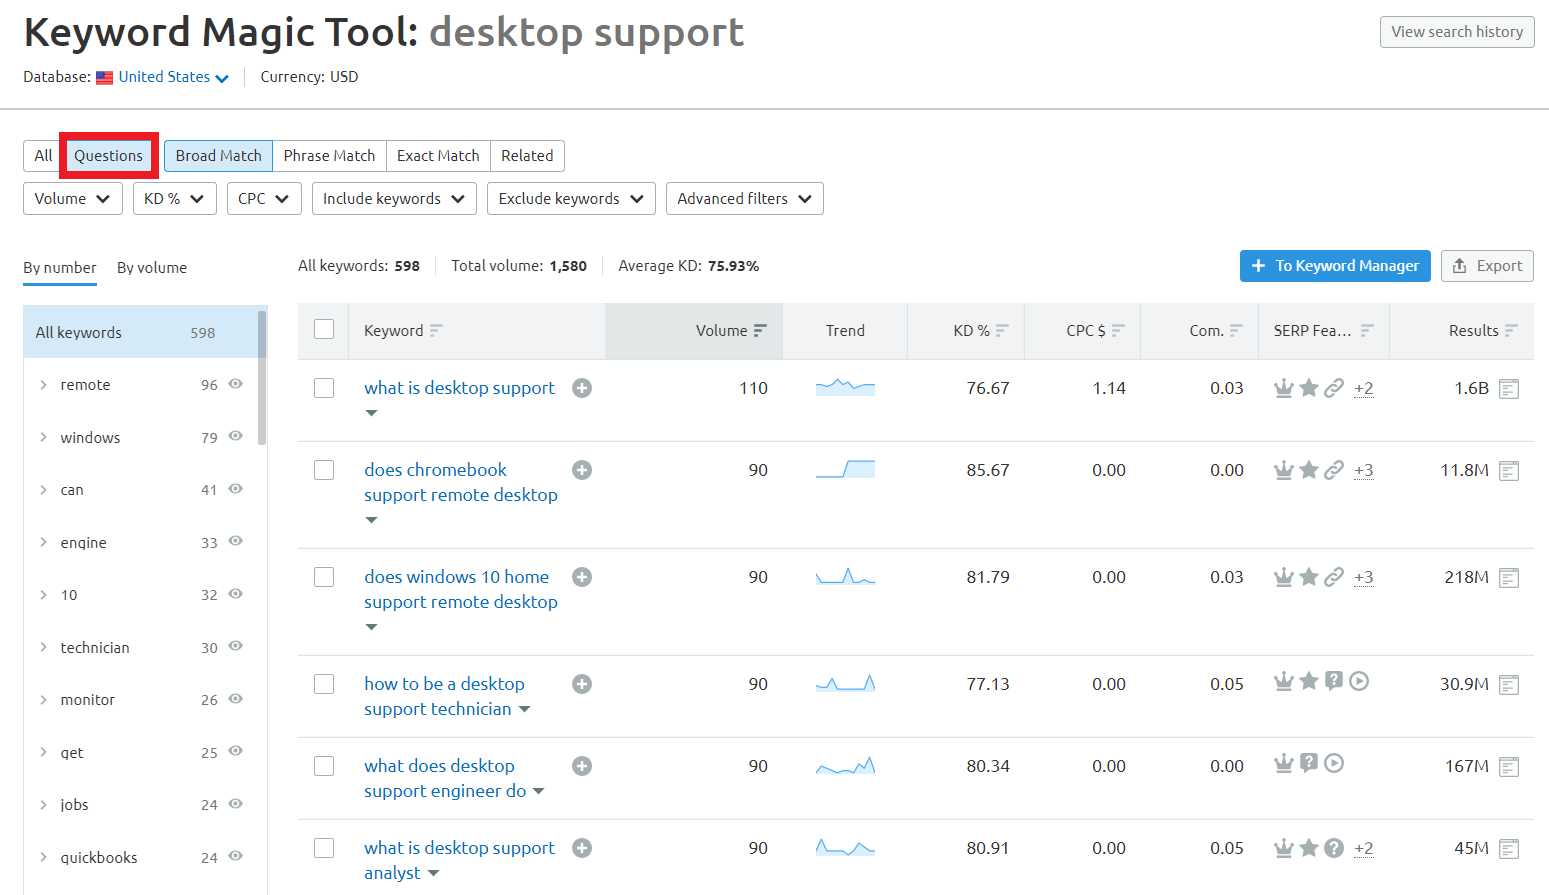Click plus icon next to 'does chromebook support remote desktop'
Screen dimensions: 1549x895
click(582, 470)
